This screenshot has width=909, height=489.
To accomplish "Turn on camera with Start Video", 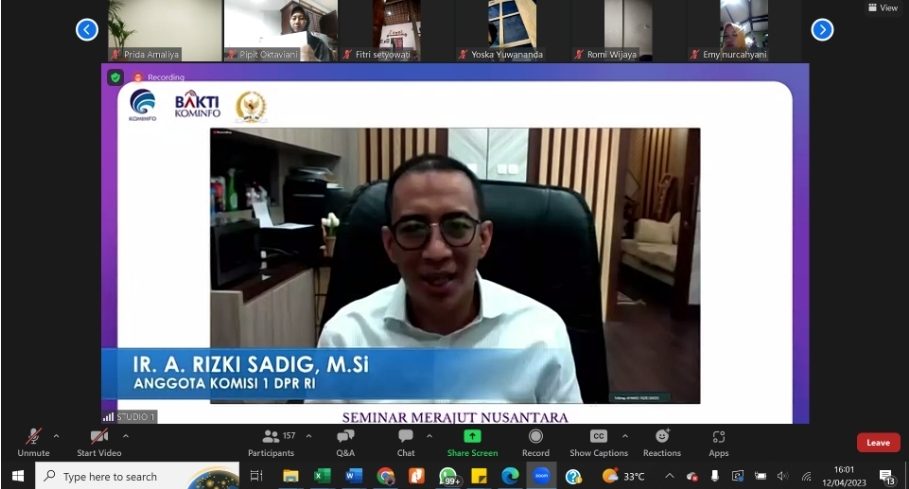I will (x=99, y=443).
